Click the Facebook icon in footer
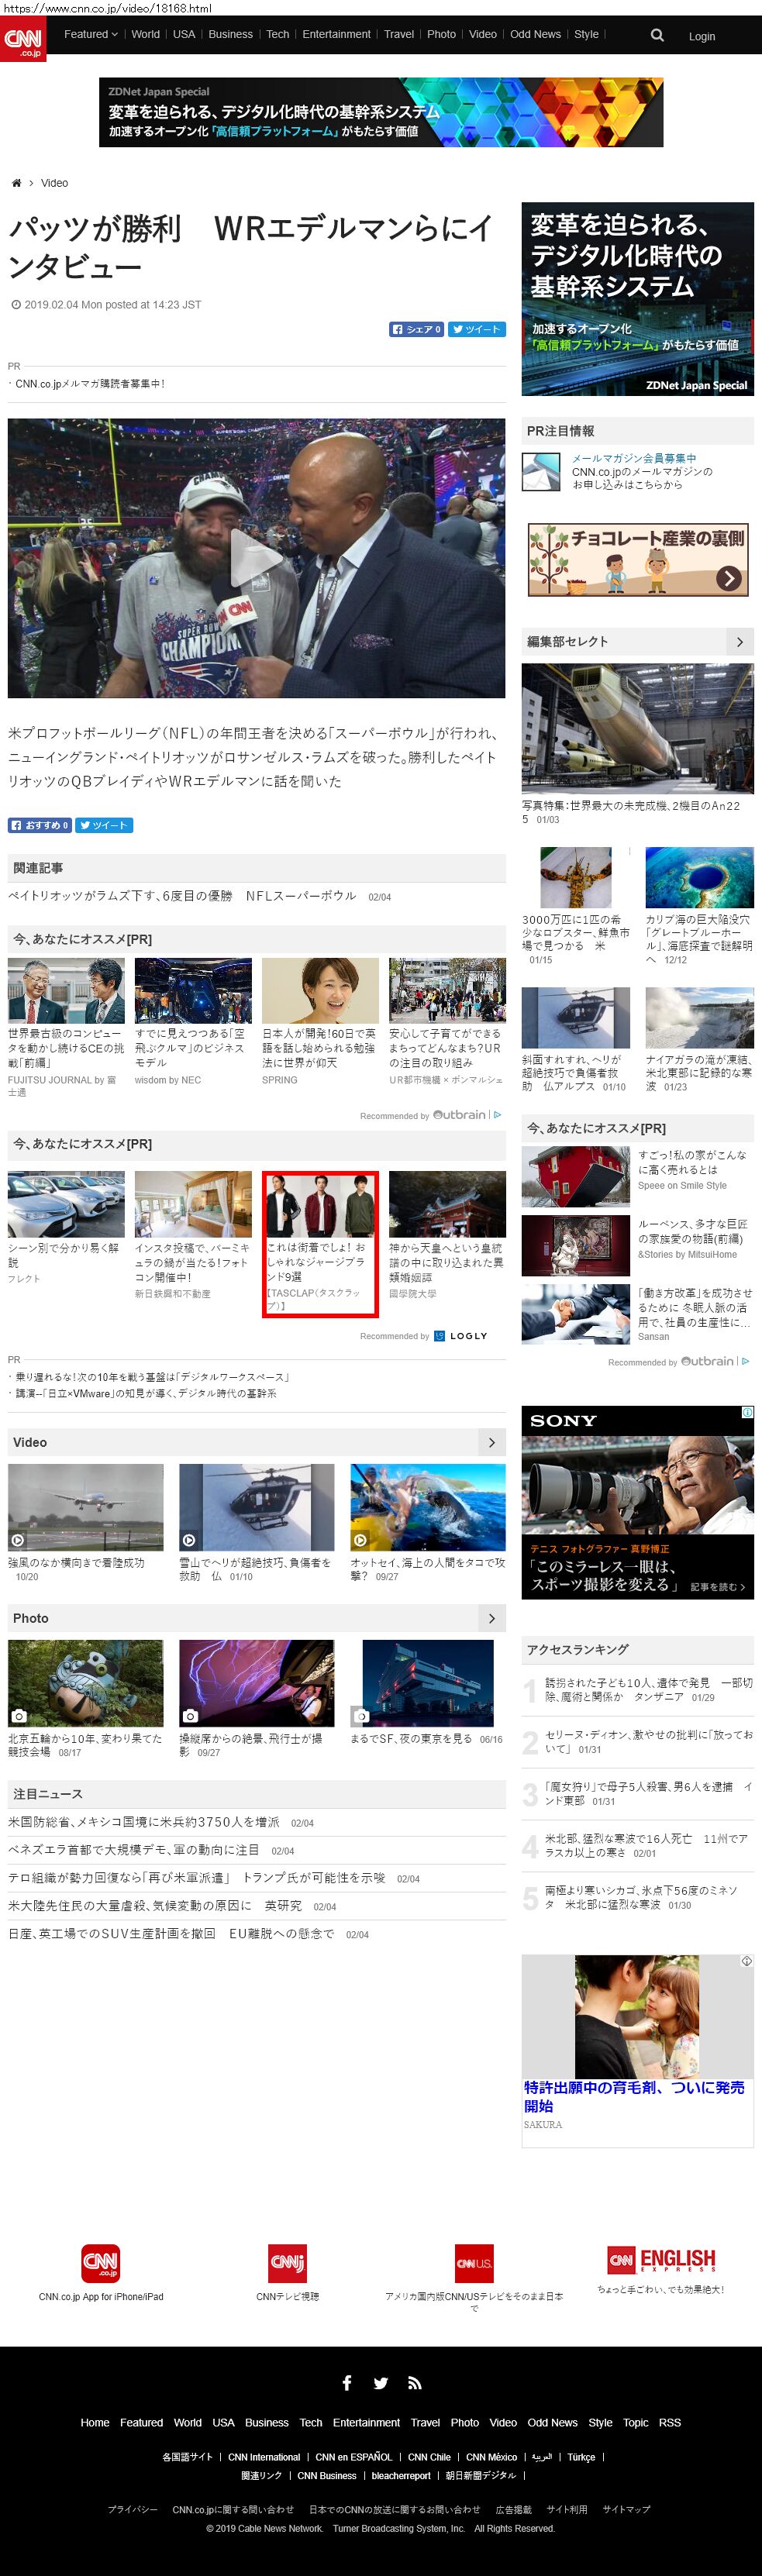This screenshot has width=762, height=2576. [347, 2383]
